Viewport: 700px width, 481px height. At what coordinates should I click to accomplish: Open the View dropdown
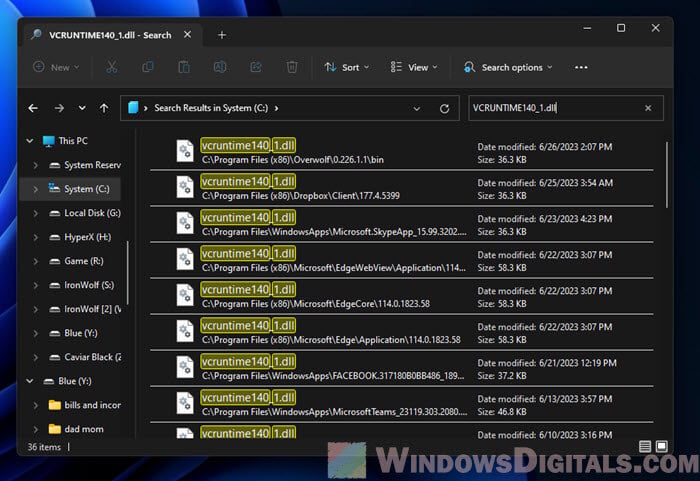(x=414, y=67)
